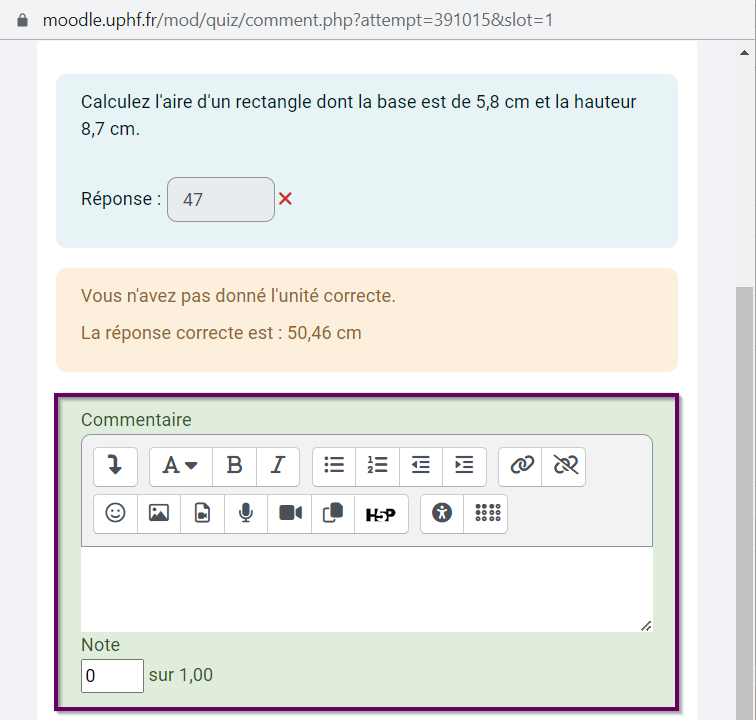
Task: Toggle bold formatting in comment editor
Action: tap(234, 465)
